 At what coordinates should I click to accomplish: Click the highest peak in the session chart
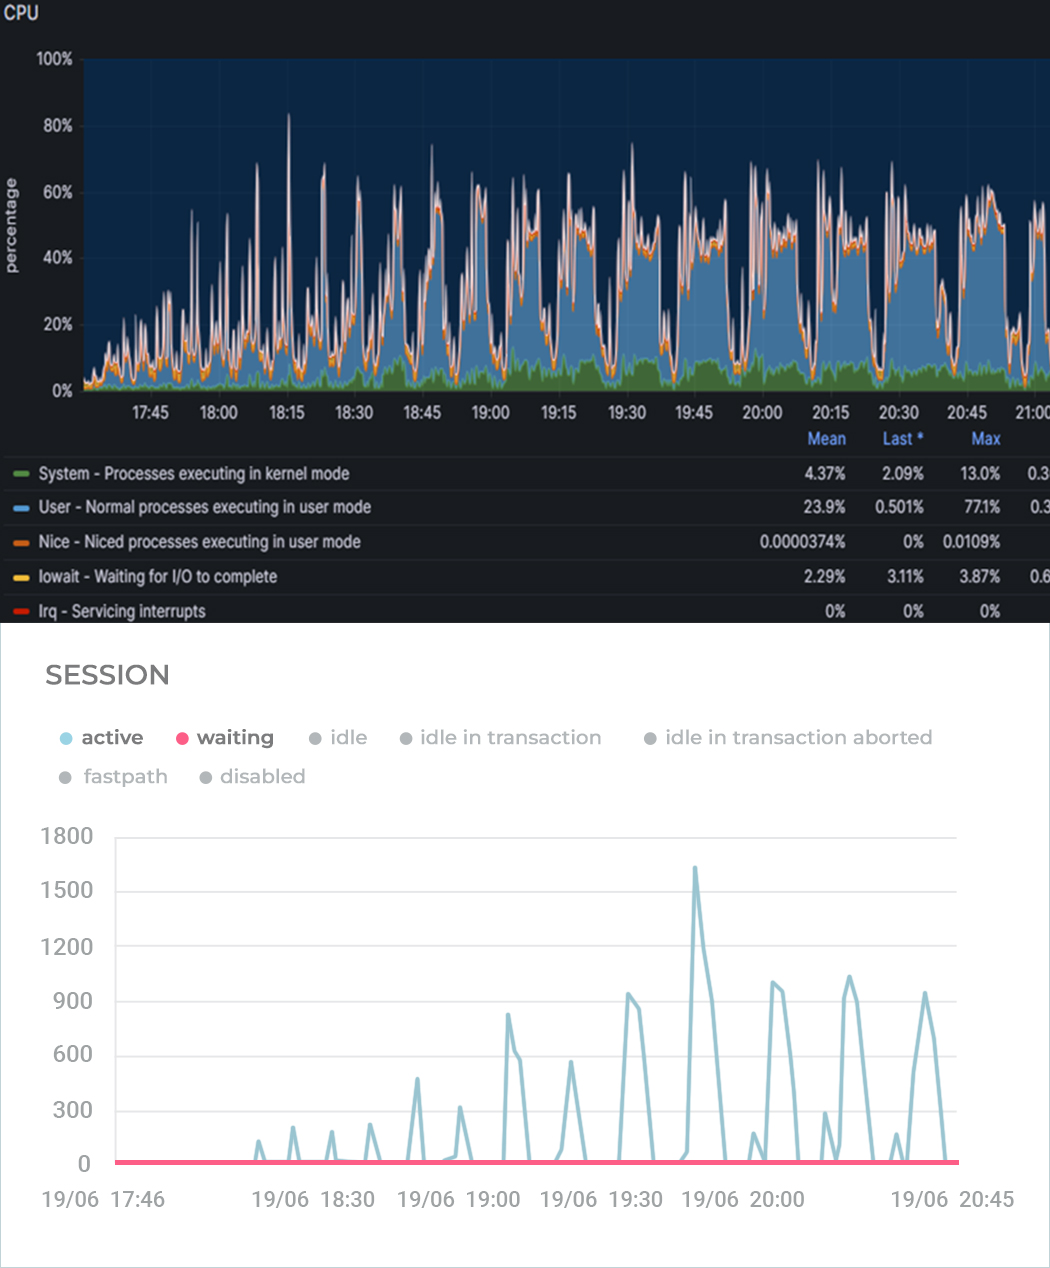click(x=694, y=868)
